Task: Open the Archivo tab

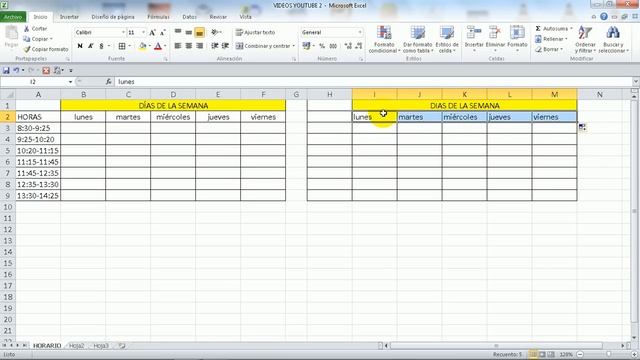Action: [x=13, y=17]
